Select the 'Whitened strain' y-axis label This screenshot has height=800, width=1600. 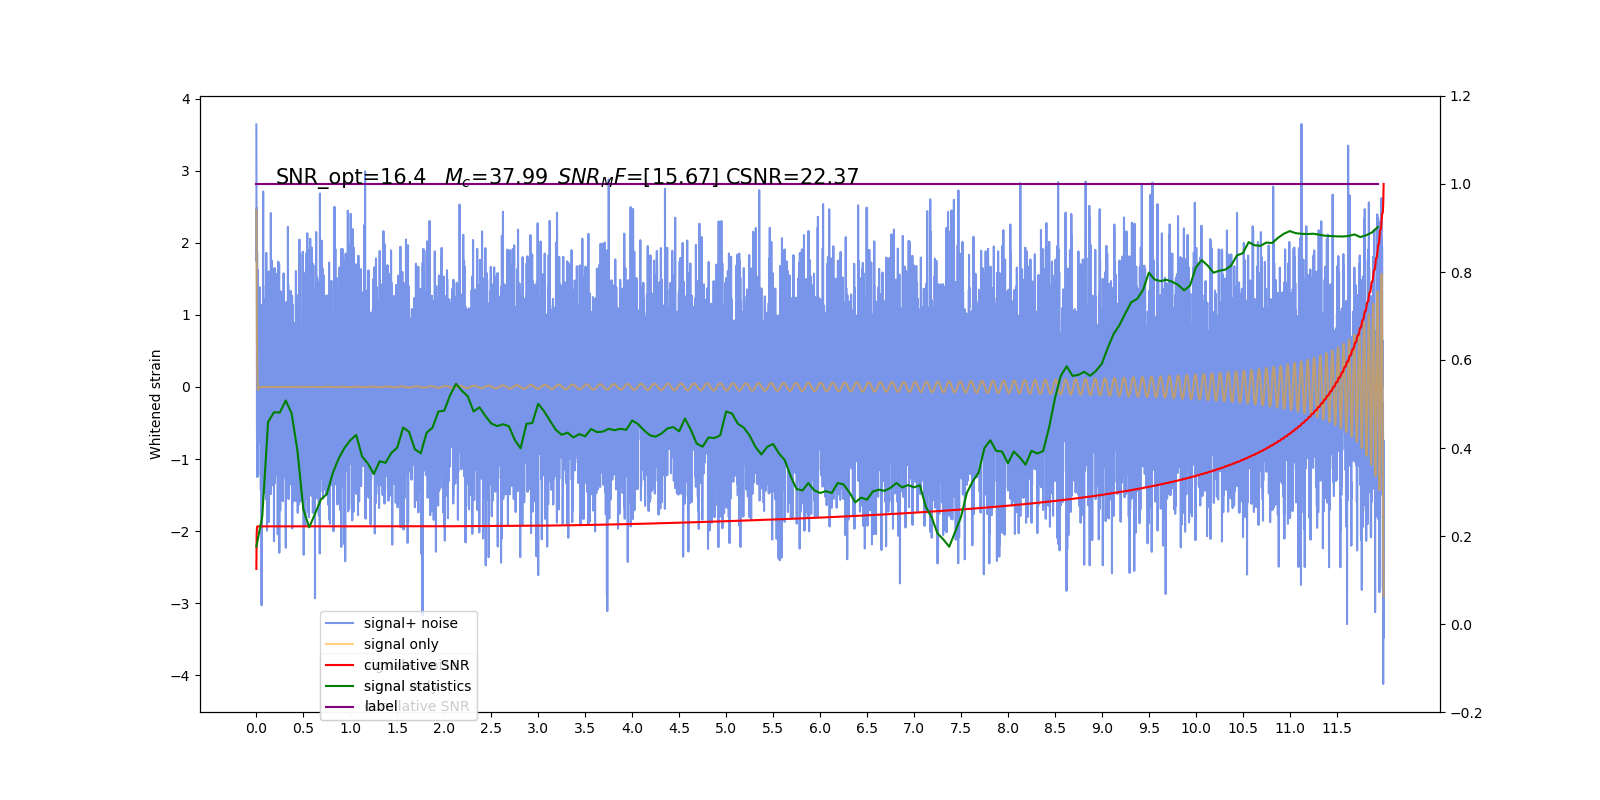tap(156, 404)
